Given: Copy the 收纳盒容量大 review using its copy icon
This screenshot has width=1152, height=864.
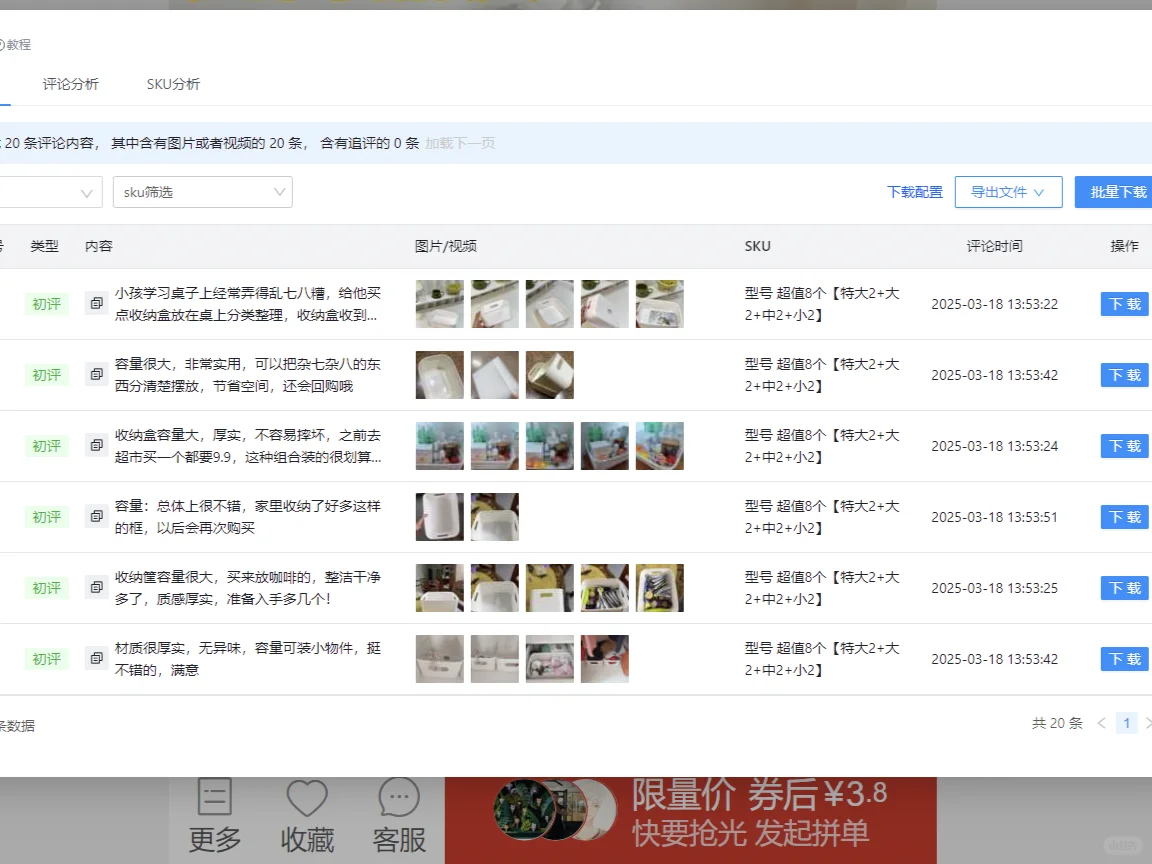Looking at the screenshot, I should pyautogui.click(x=96, y=446).
